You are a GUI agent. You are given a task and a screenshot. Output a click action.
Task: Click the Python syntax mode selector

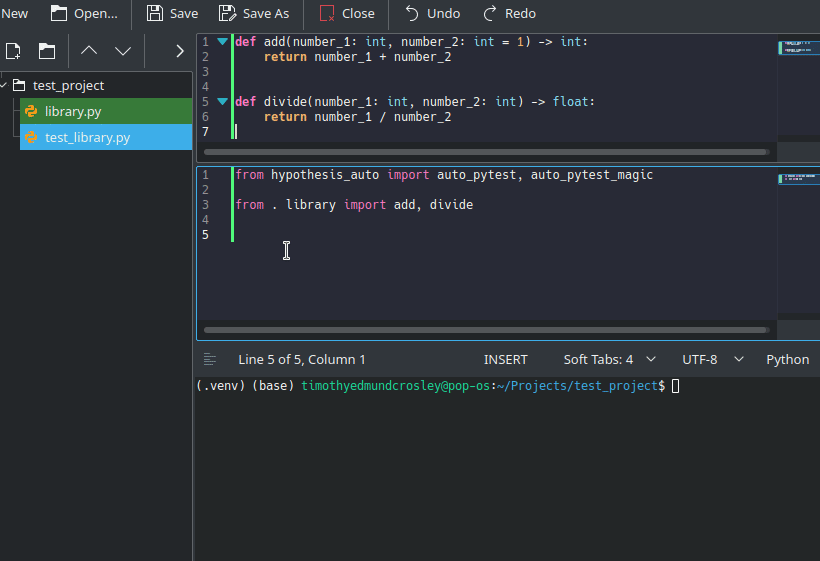point(787,359)
